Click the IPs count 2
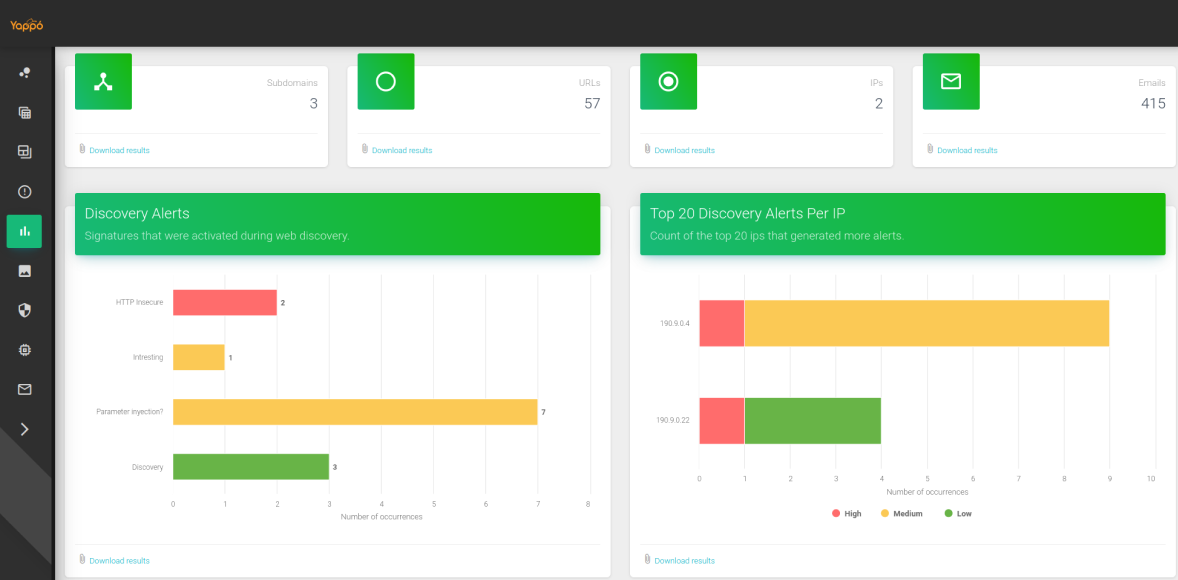This screenshot has height=580, width=1178. 878,104
